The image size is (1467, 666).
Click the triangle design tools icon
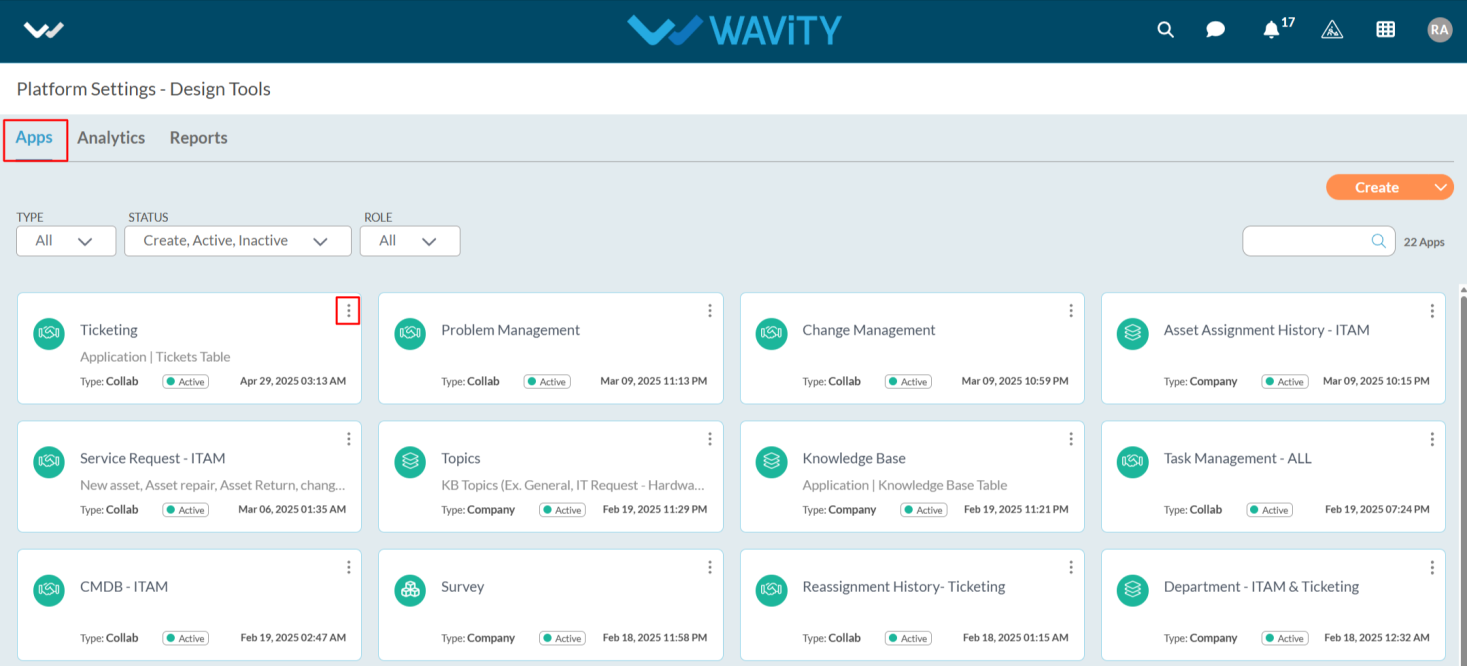click(1331, 30)
